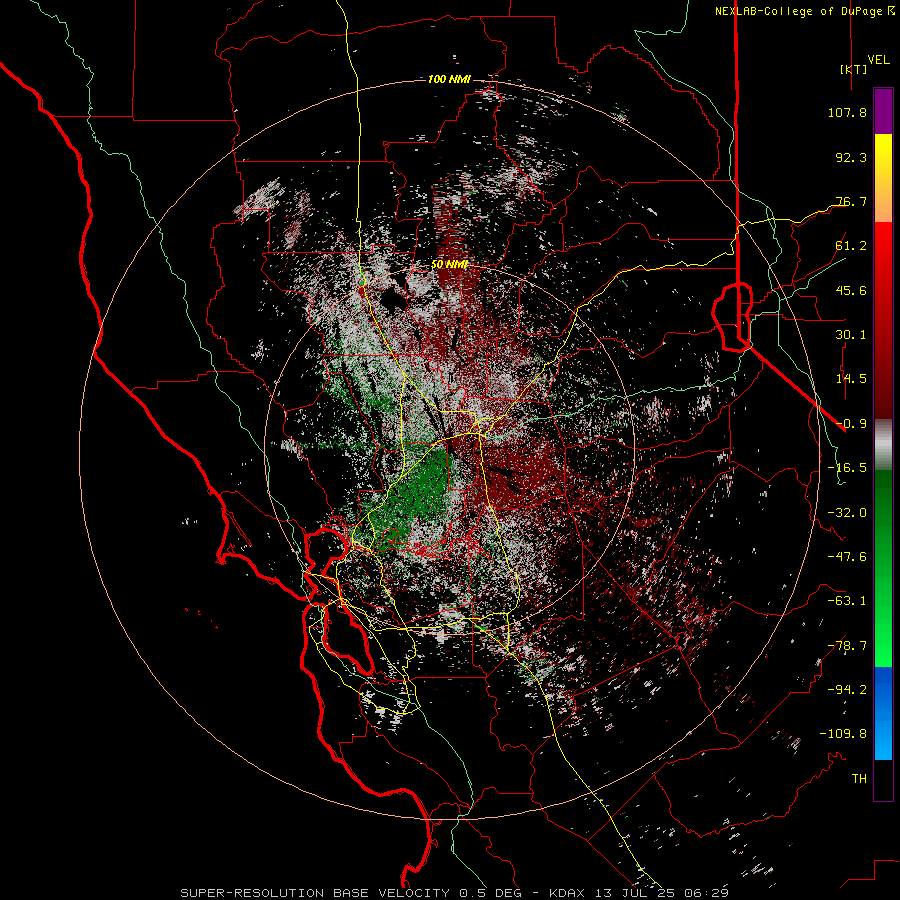The image size is (900, 900).
Task: Click the 107.8 velocity scale value
Action: pyautogui.click(x=847, y=112)
